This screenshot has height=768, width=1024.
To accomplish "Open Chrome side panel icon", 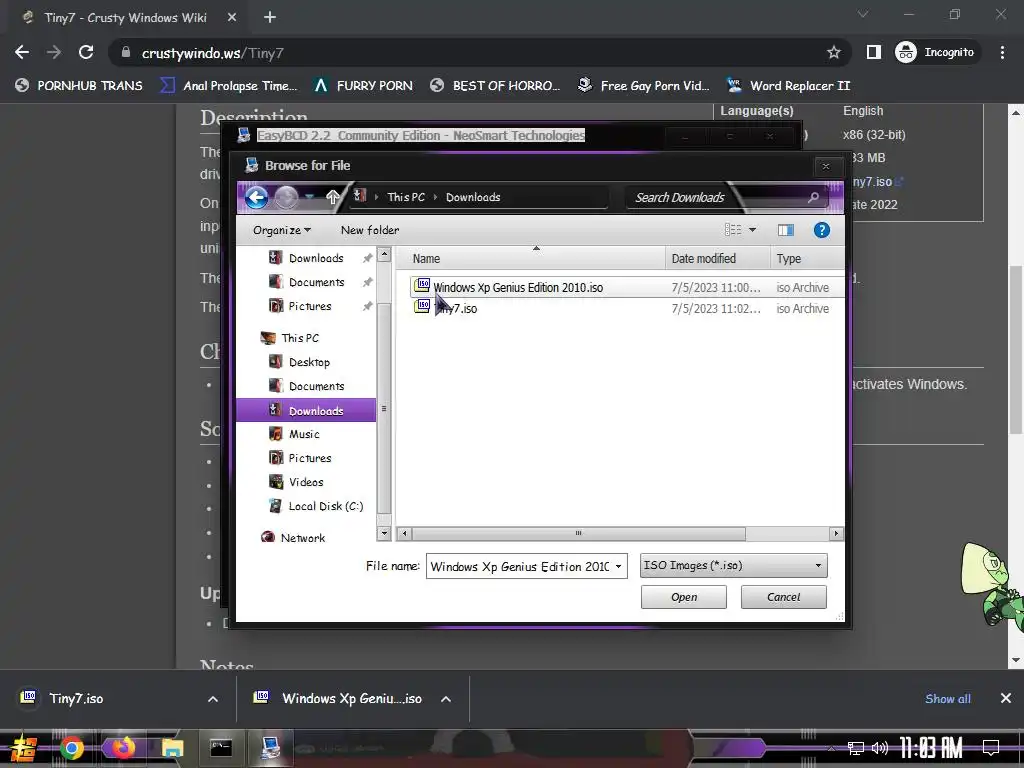I will [x=873, y=52].
